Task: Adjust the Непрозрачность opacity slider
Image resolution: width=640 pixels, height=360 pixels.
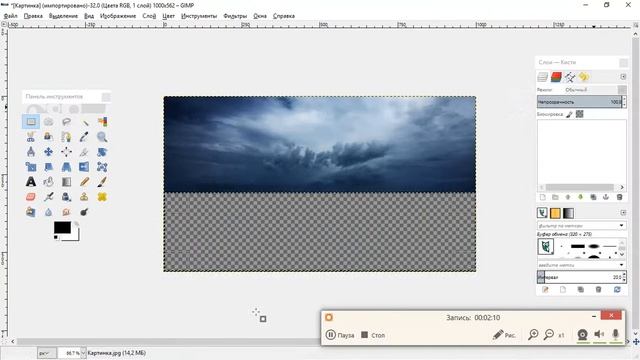Action: pos(579,102)
